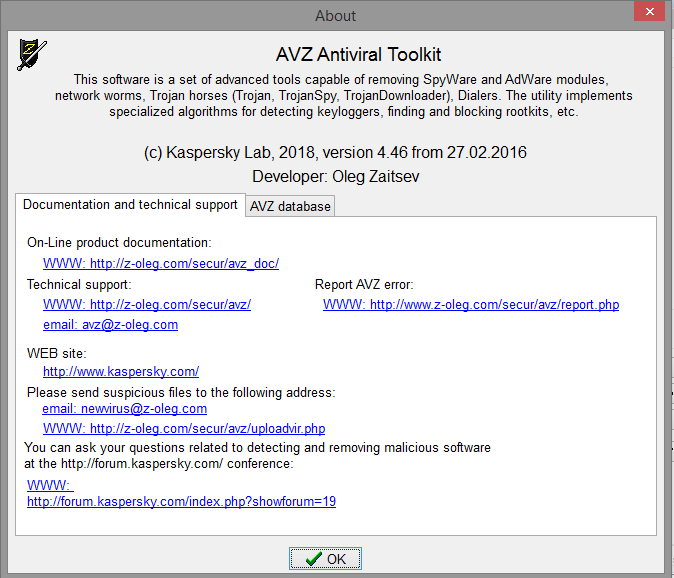This screenshot has height=578, width=674.
Task: Click the avz@z-oleg.com email link
Action: click(x=110, y=325)
